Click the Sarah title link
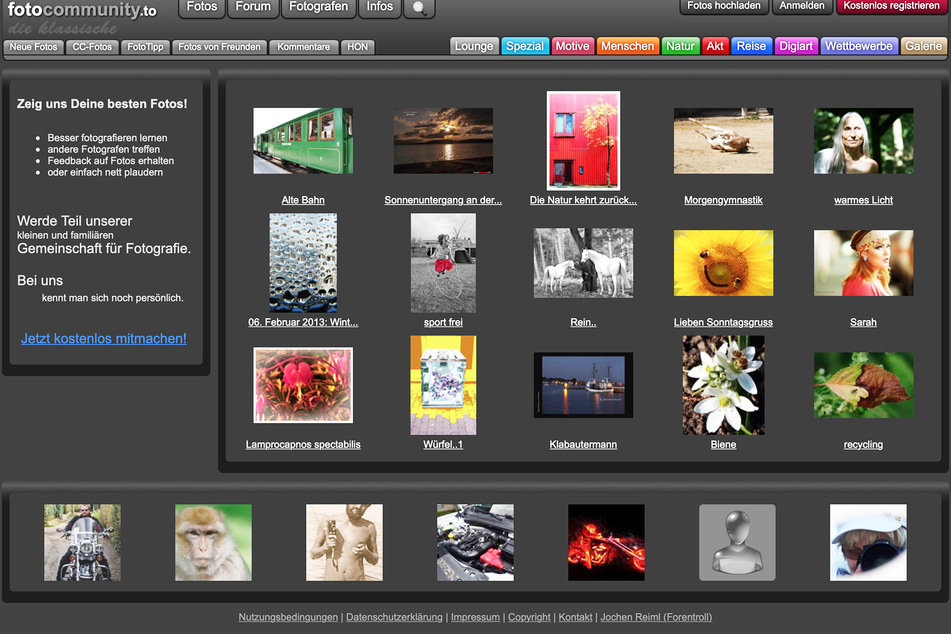Image resolution: width=951 pixels, height=634 pixels. (x=864, y=322)
